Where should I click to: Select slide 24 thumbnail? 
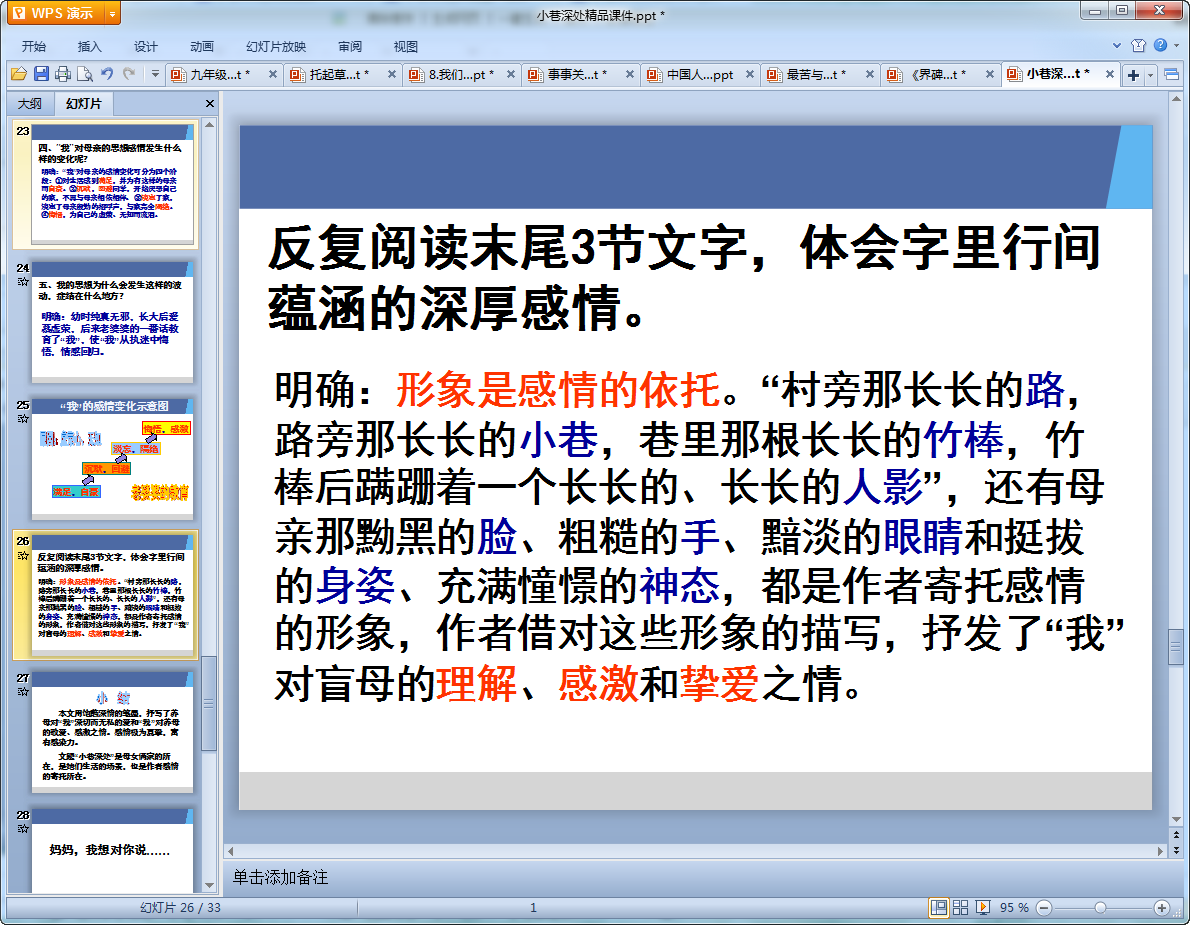pyautogui.click(x=112, y=322)
